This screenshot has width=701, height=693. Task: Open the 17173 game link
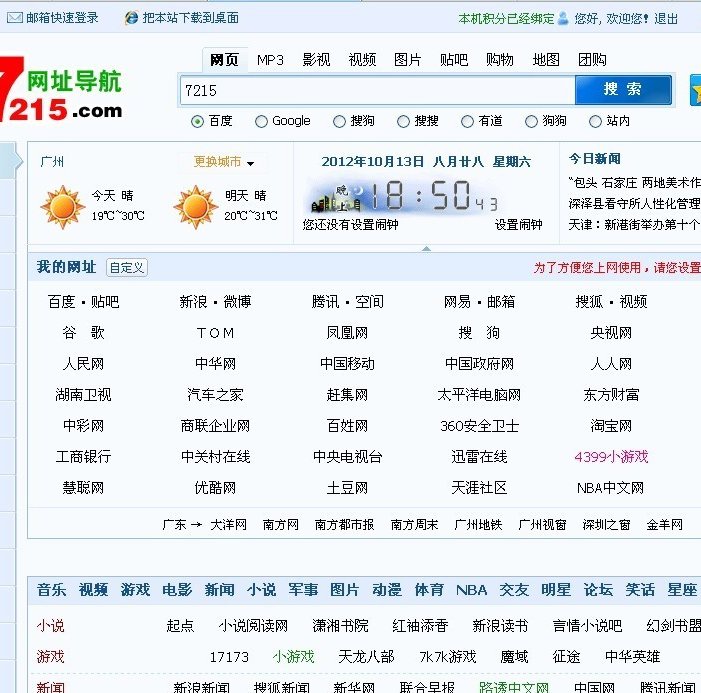point(229,657)
